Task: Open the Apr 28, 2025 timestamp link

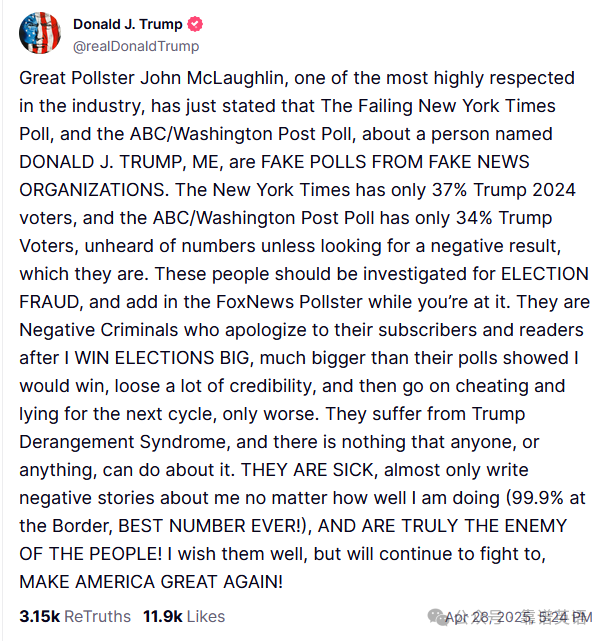Action: pos(518,617)
